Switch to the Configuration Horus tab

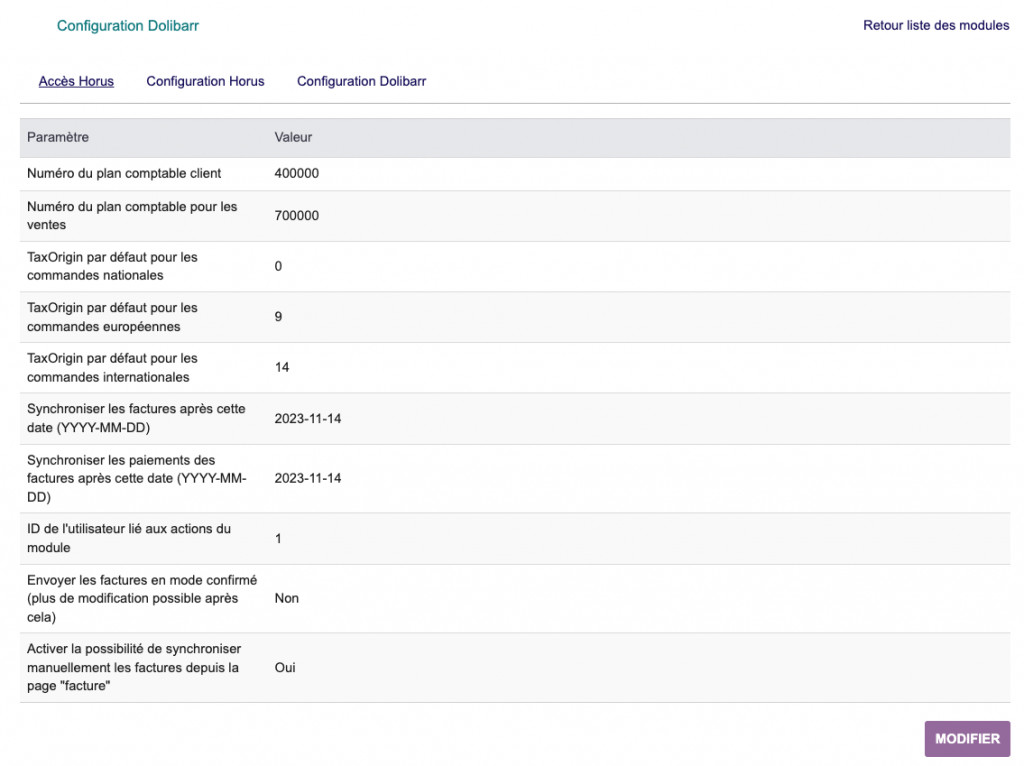click(x=205, y=81)
